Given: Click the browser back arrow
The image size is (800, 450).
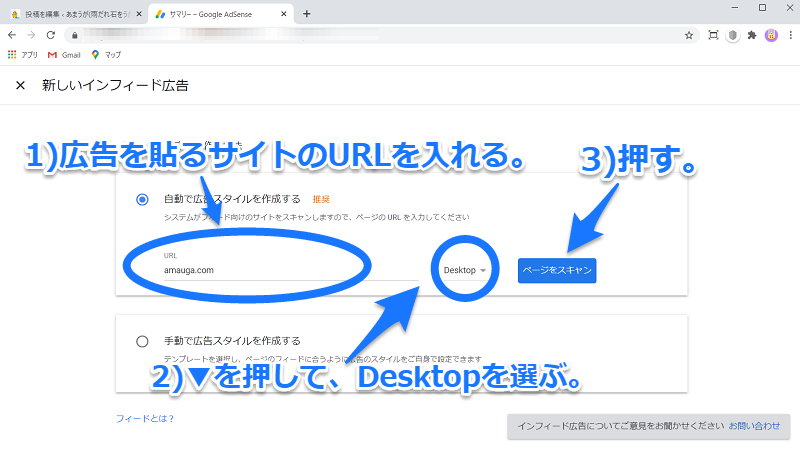Looking at the screenshot, I should tap(12, 34).
